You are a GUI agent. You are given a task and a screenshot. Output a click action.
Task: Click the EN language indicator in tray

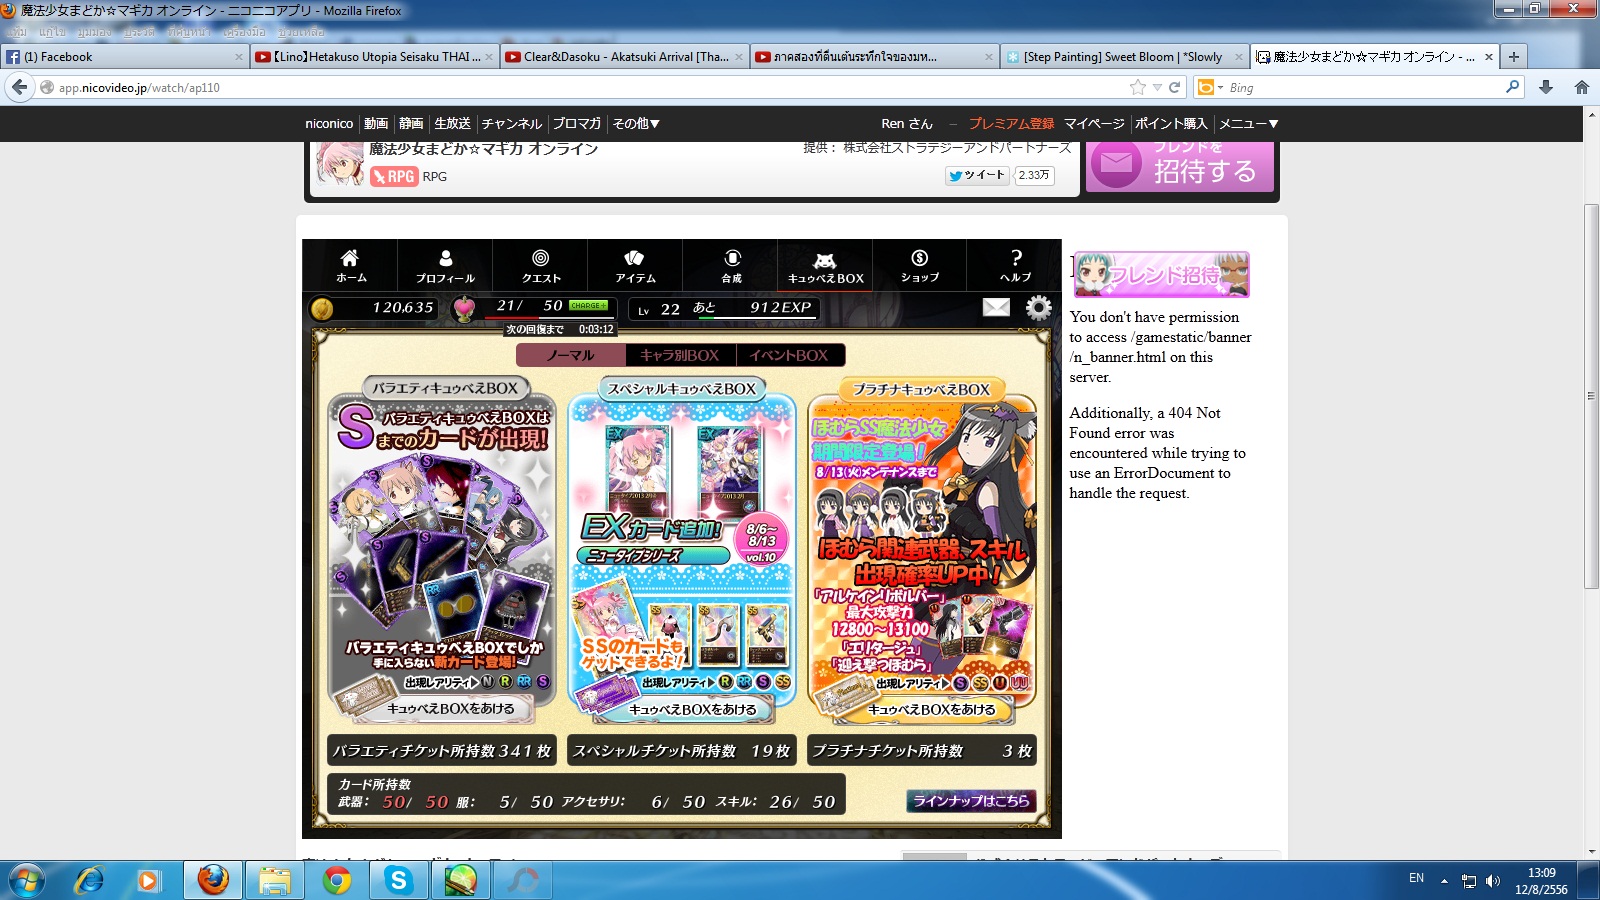[1416, 878]
